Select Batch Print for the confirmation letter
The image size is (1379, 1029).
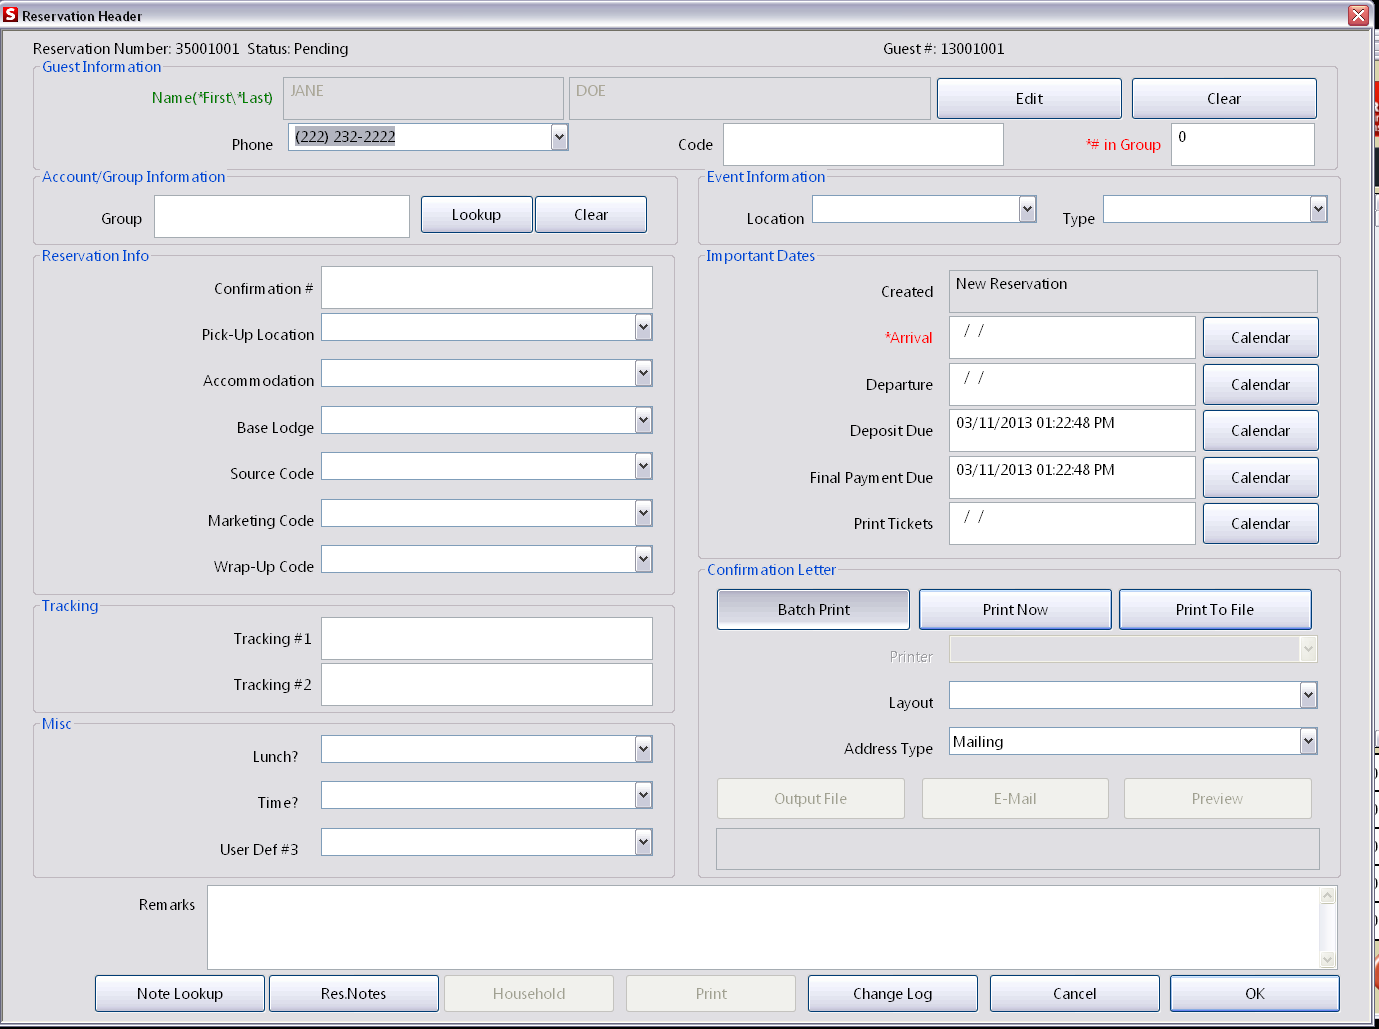(812, 609)
